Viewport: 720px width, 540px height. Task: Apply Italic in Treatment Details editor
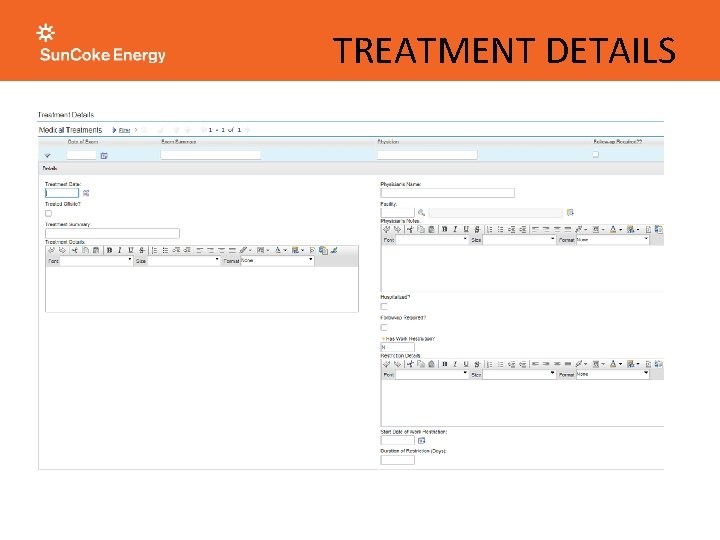point(120,250)
